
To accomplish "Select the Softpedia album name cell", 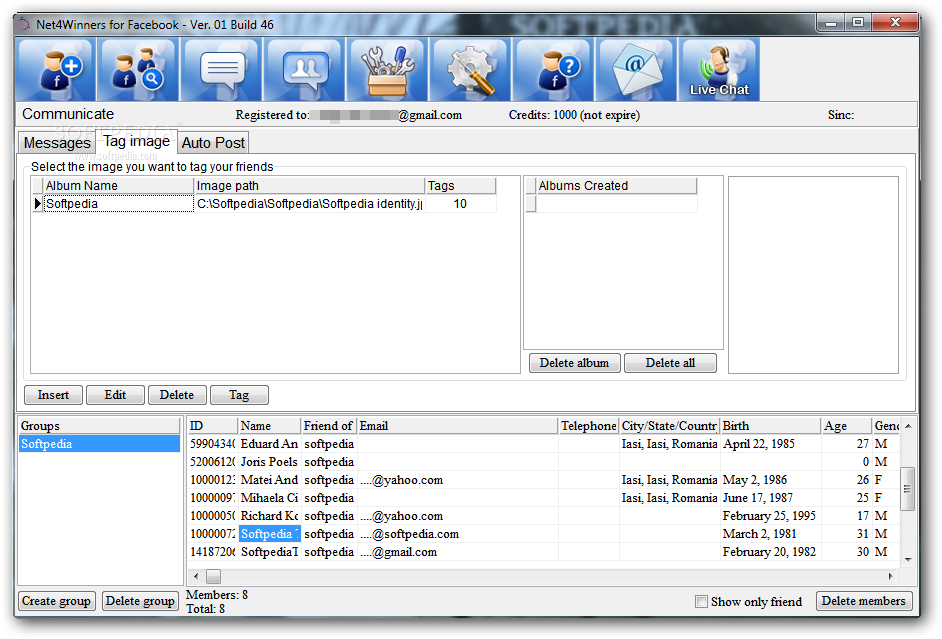I will coord(118,204).
